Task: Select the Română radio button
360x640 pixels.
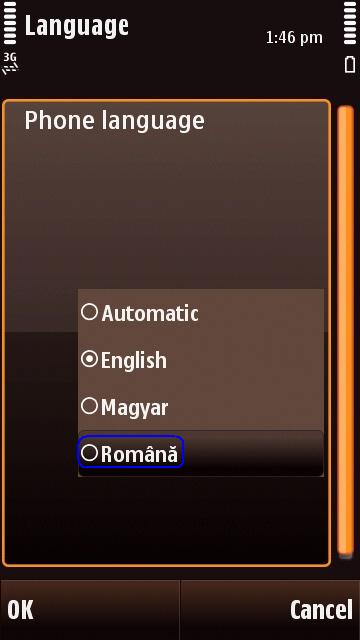Action: 89,453
